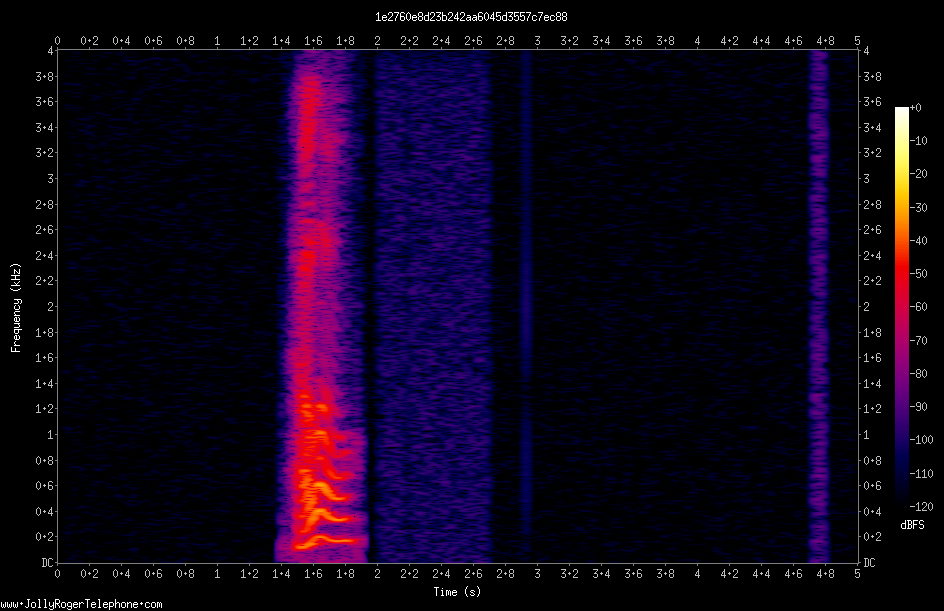Click the '4' tick on the left frequency axis
Image resolution: width=944 pixels, height=611 pixels.
point(50,51)
